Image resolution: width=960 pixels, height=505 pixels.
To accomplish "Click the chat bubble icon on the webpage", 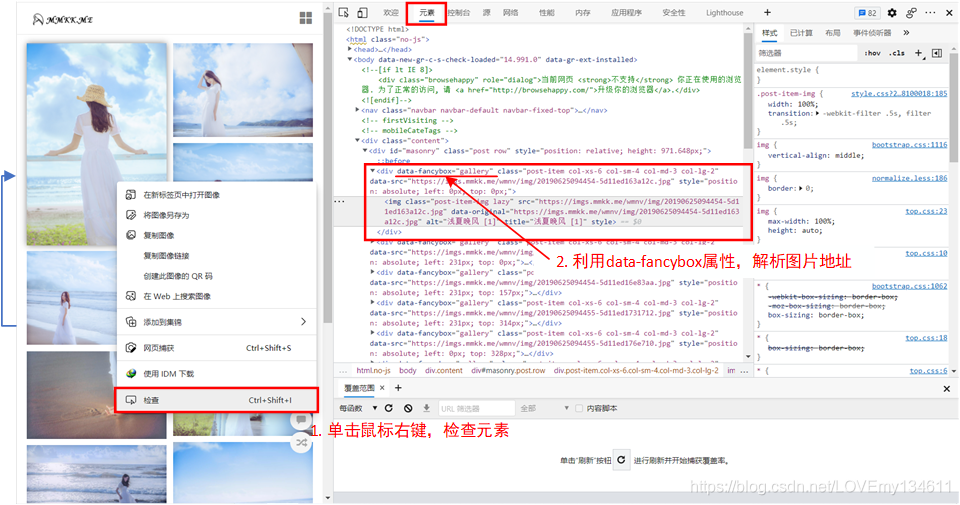I will [301, 420].
